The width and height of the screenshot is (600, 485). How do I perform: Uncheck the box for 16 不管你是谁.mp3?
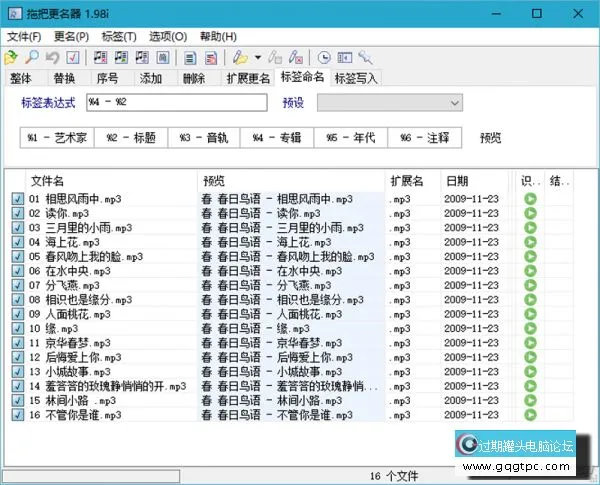pyautogui.click(x=18, y=415)
